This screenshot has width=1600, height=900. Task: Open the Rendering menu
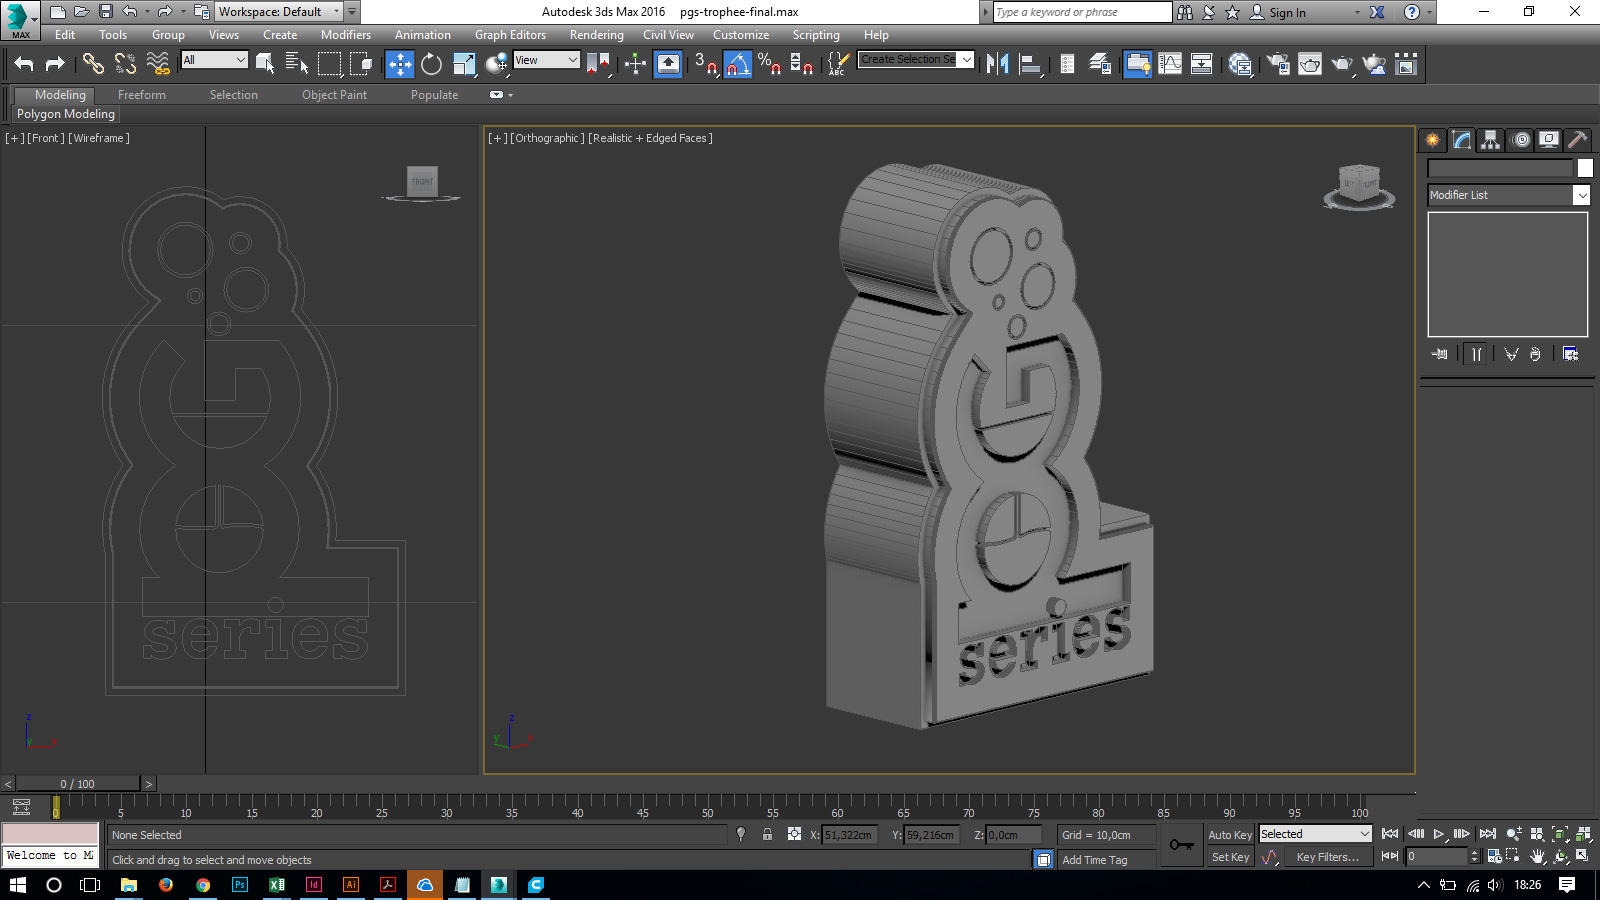coord(597,35)
